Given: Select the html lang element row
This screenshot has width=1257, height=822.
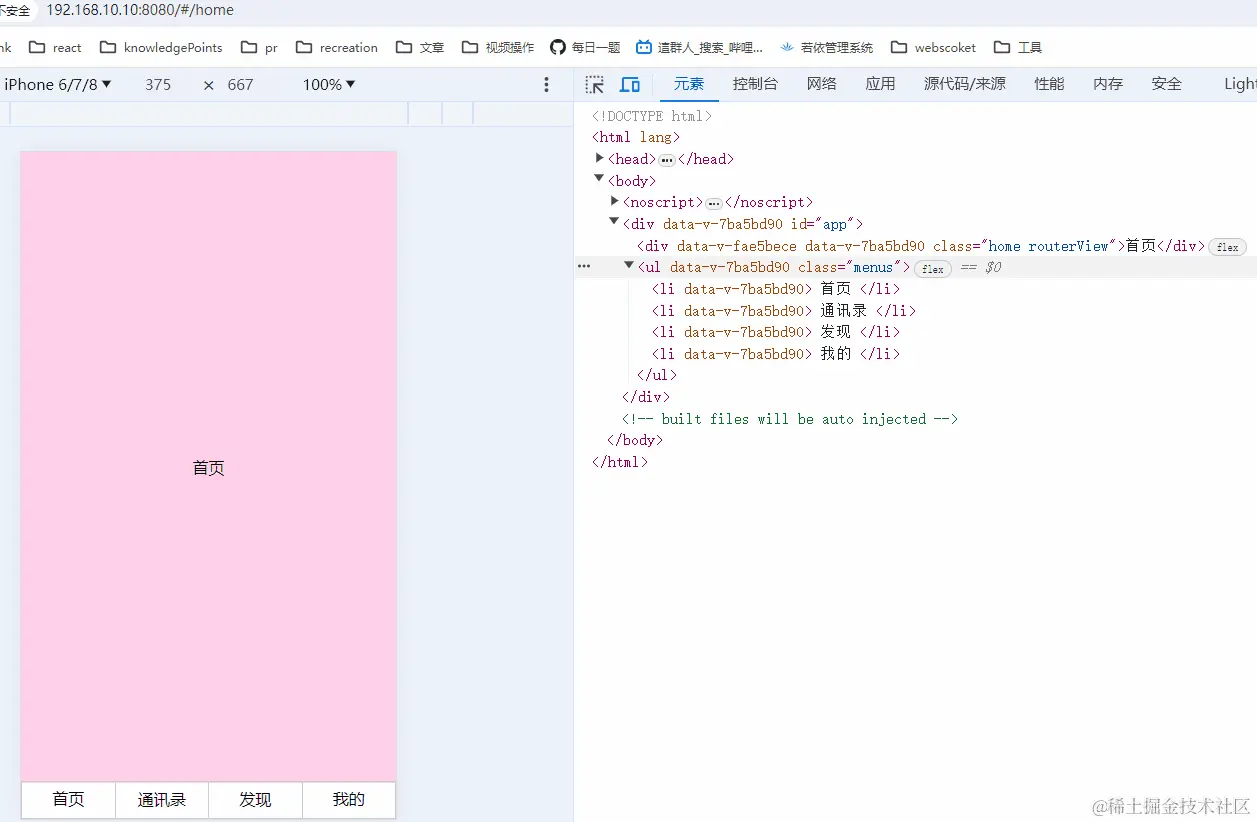Looking at the screenshot, I should [x=636, y=137].
